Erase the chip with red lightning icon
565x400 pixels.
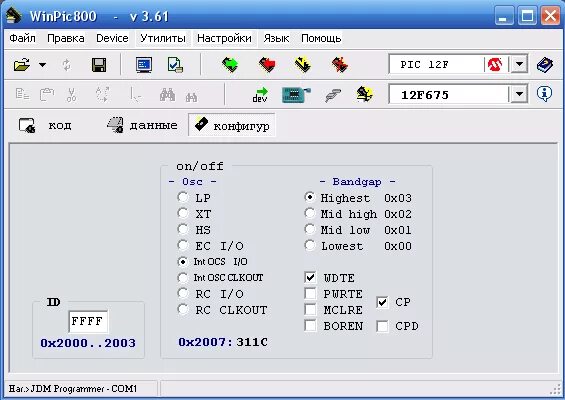point(339,65)
